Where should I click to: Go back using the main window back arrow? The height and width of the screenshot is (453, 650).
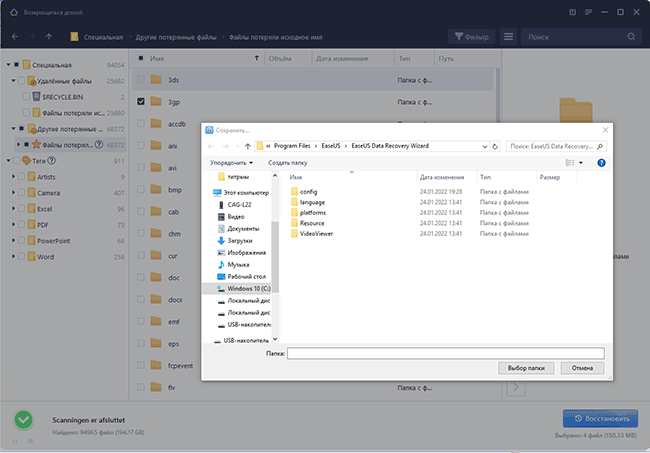(15, 36)
